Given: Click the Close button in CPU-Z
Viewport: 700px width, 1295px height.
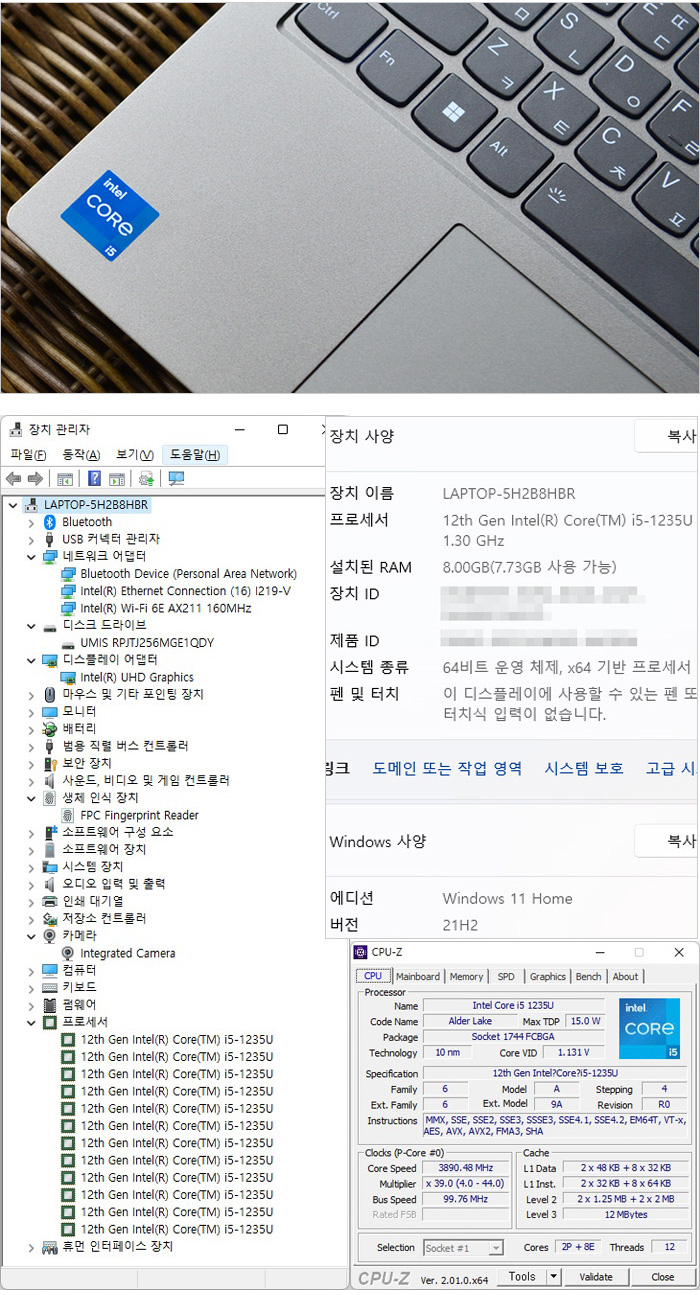Looking at the screenshot, I should [x=663, y=1277].
